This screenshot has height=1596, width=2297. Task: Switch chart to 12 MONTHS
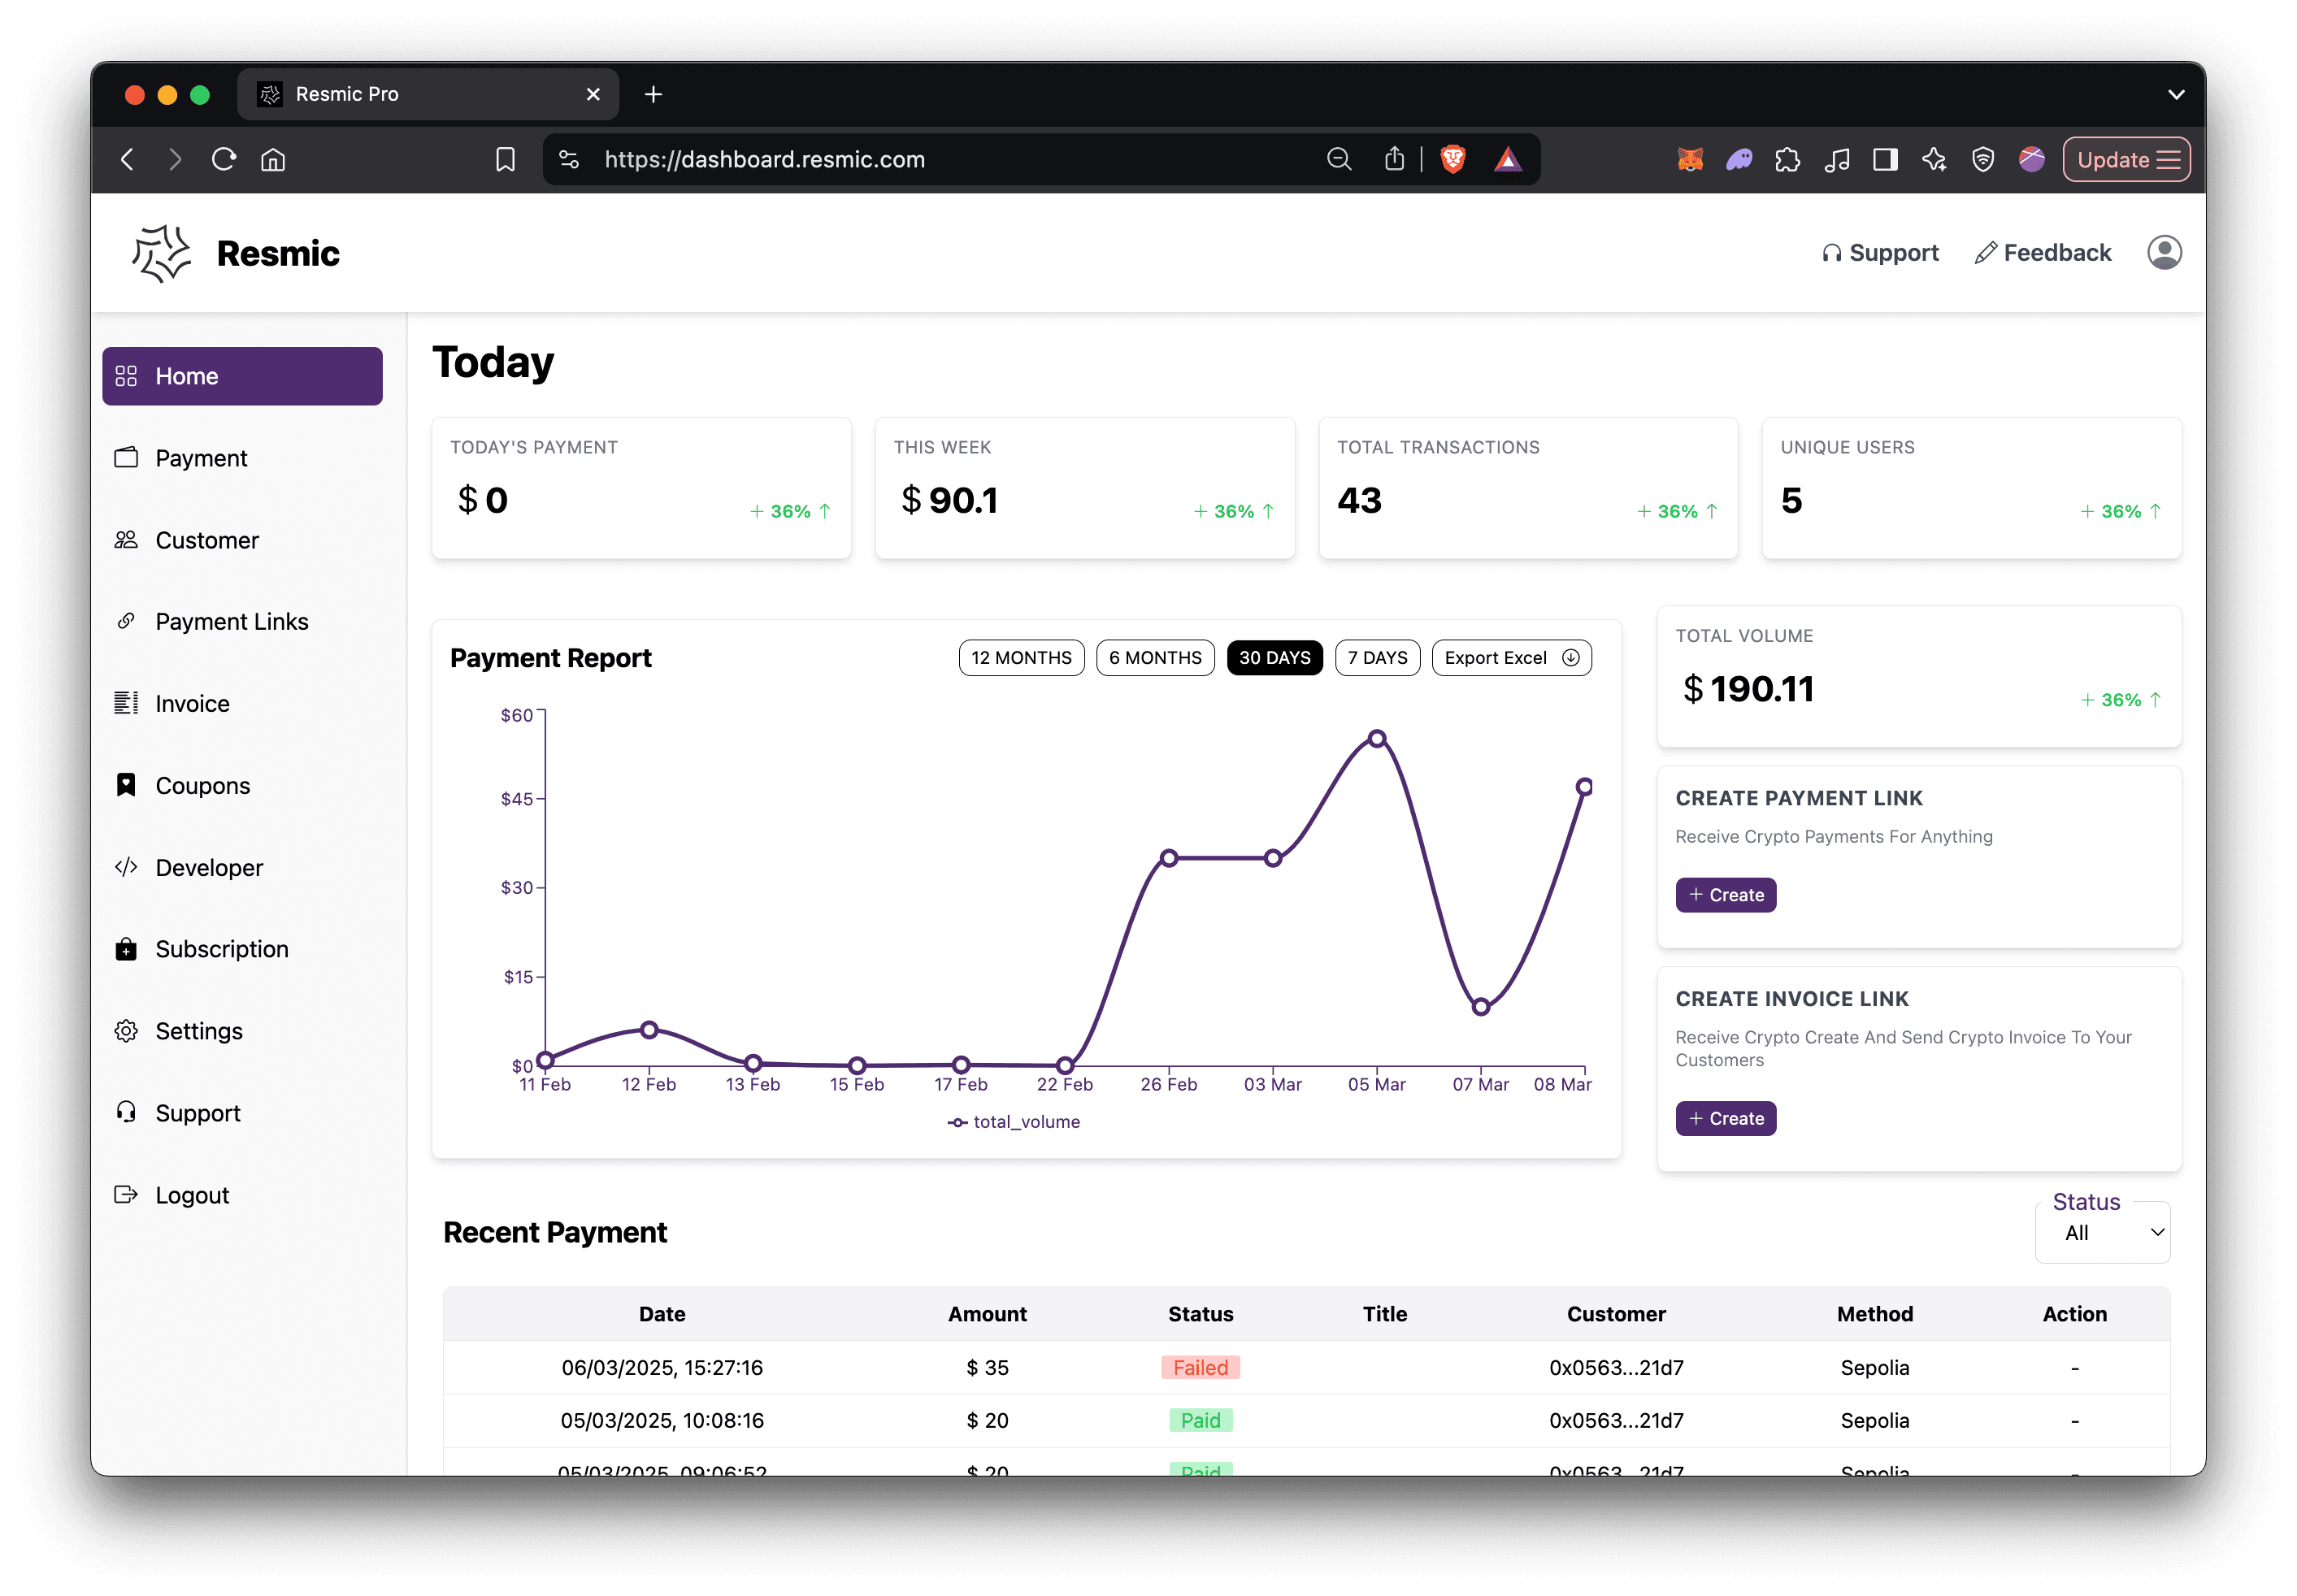(x=1021, y=658)
